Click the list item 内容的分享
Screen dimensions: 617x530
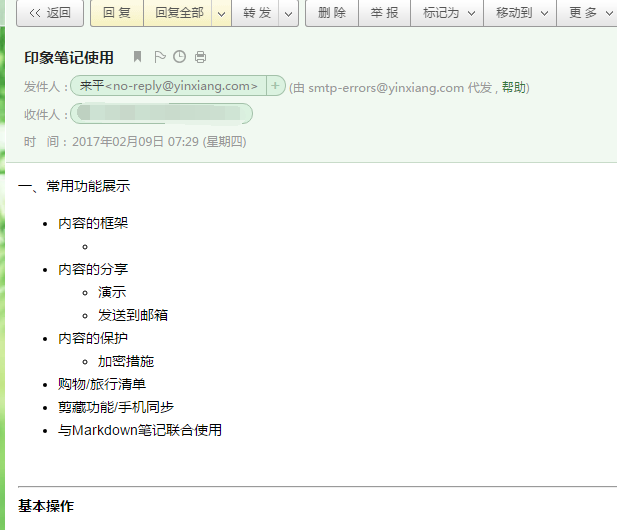93,270
